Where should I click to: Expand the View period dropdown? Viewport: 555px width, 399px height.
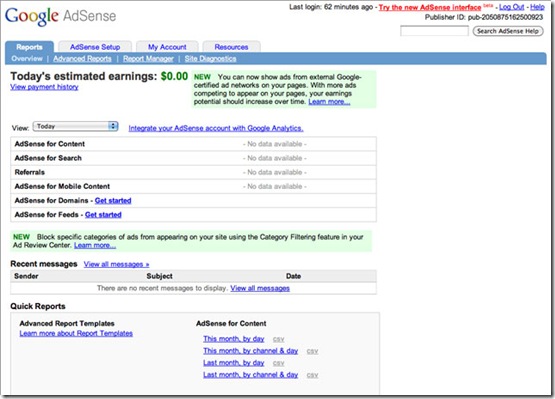point(75,126)
